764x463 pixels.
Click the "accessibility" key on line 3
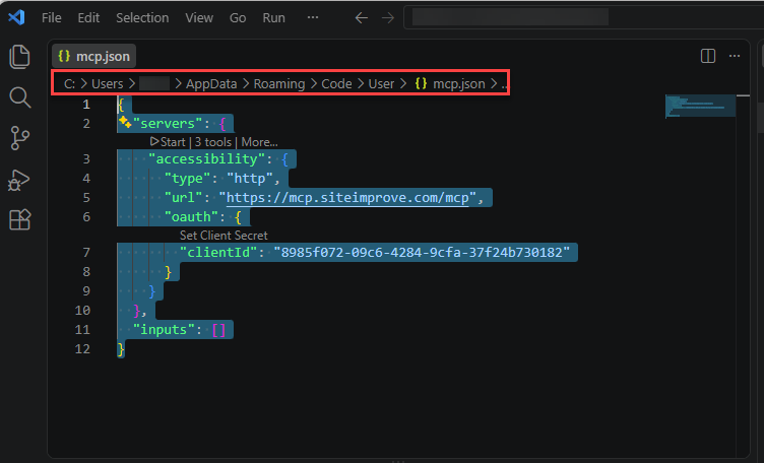[x=207, y=159]
